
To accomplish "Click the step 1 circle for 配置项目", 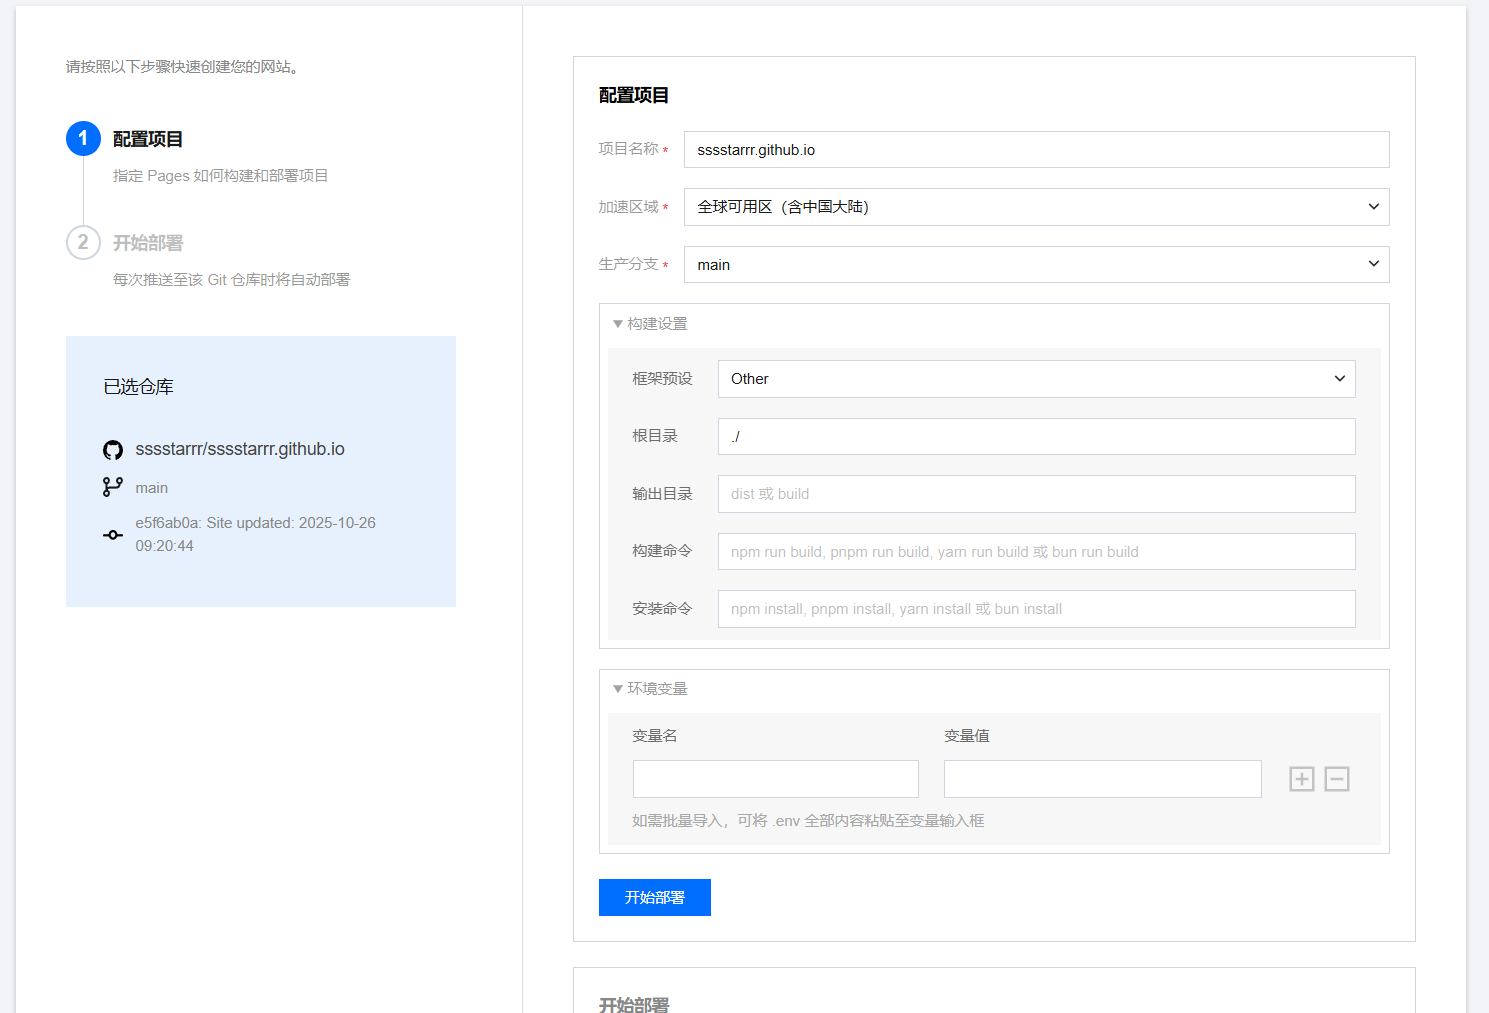I will tap(83, 139).
